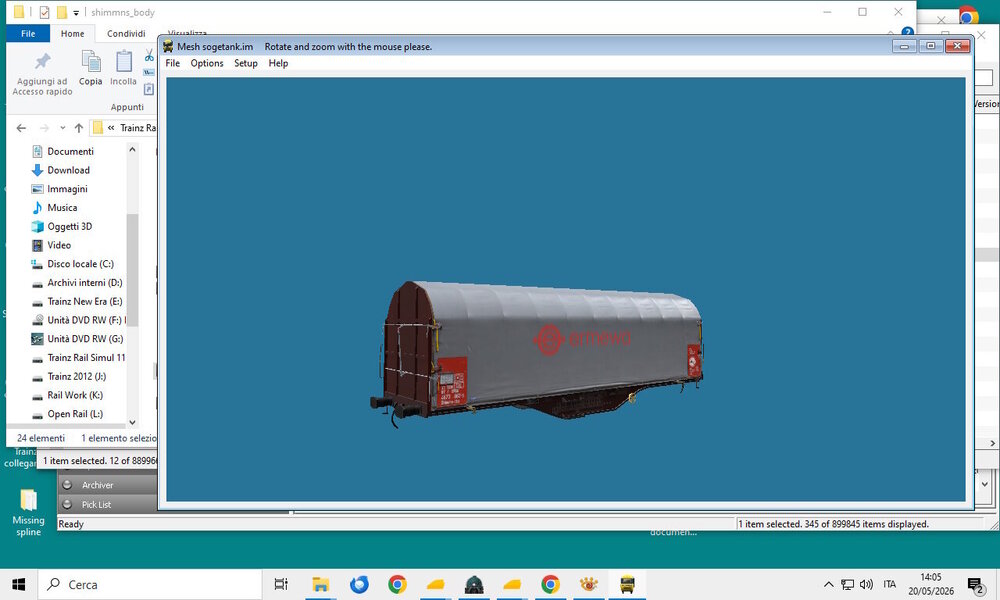Go back with Explorer back arrow

[x=21, y=128]
